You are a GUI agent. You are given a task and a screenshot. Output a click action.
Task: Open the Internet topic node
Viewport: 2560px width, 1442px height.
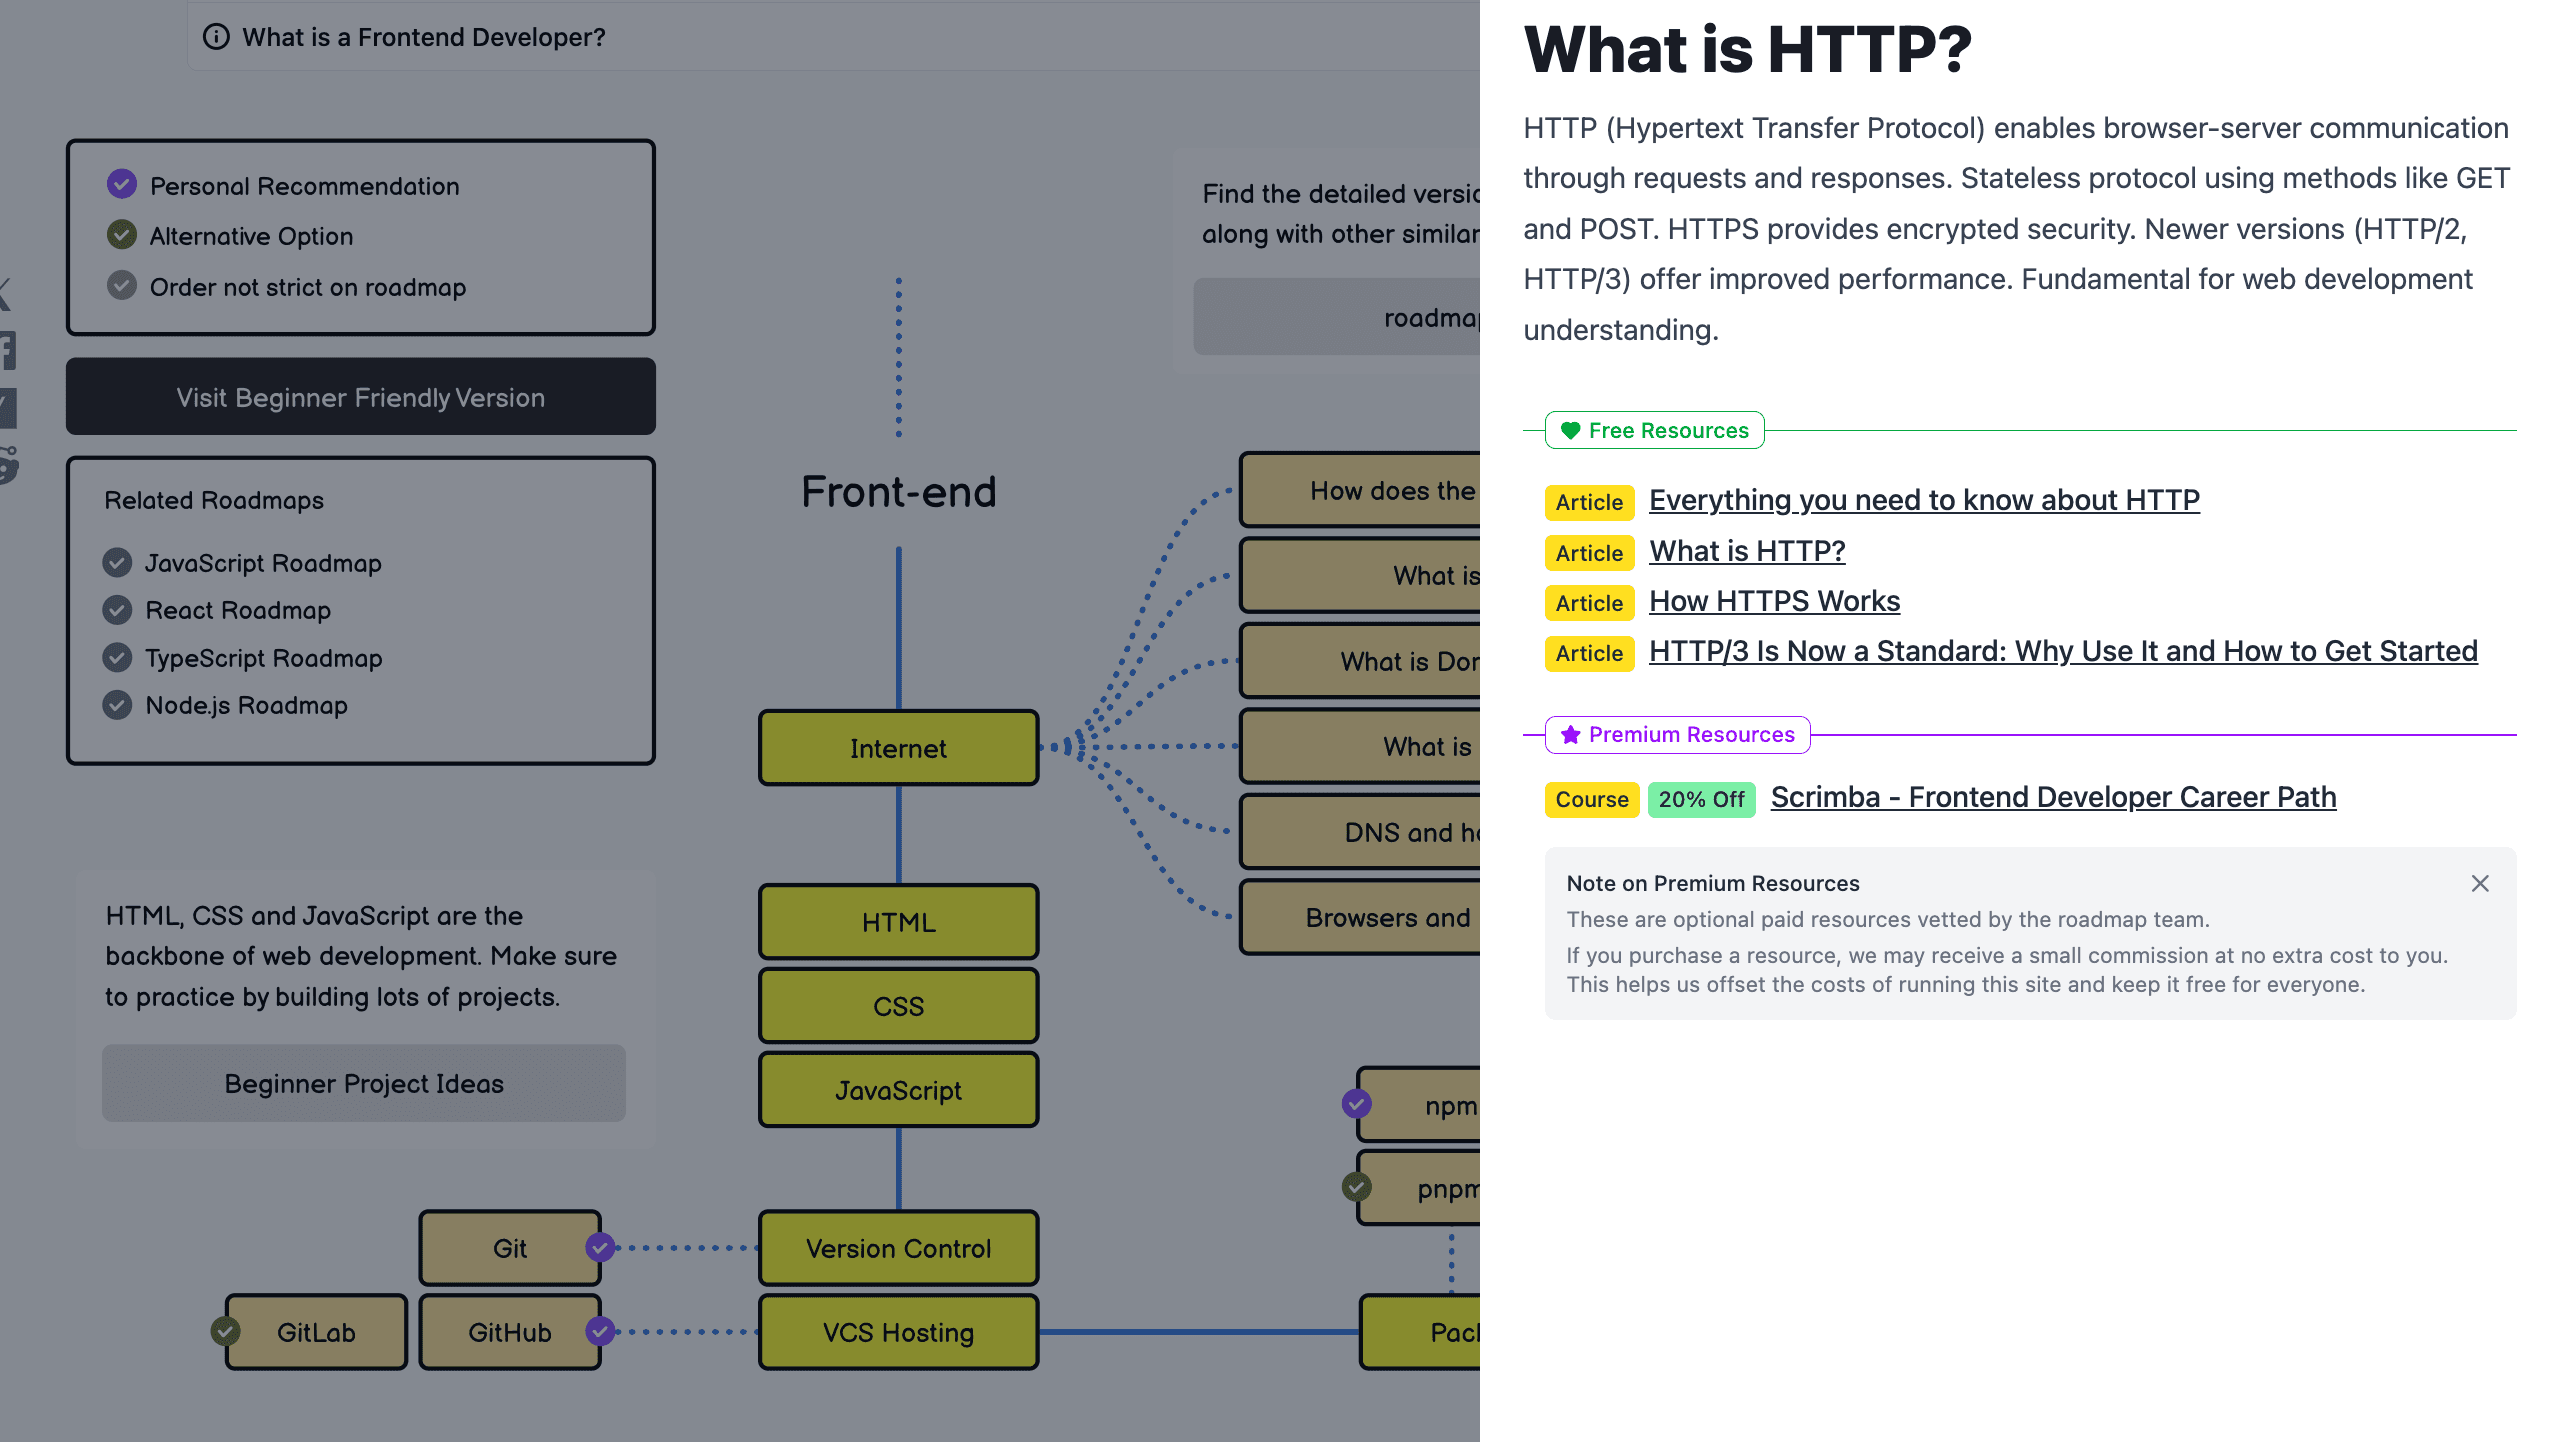point(897,747)
